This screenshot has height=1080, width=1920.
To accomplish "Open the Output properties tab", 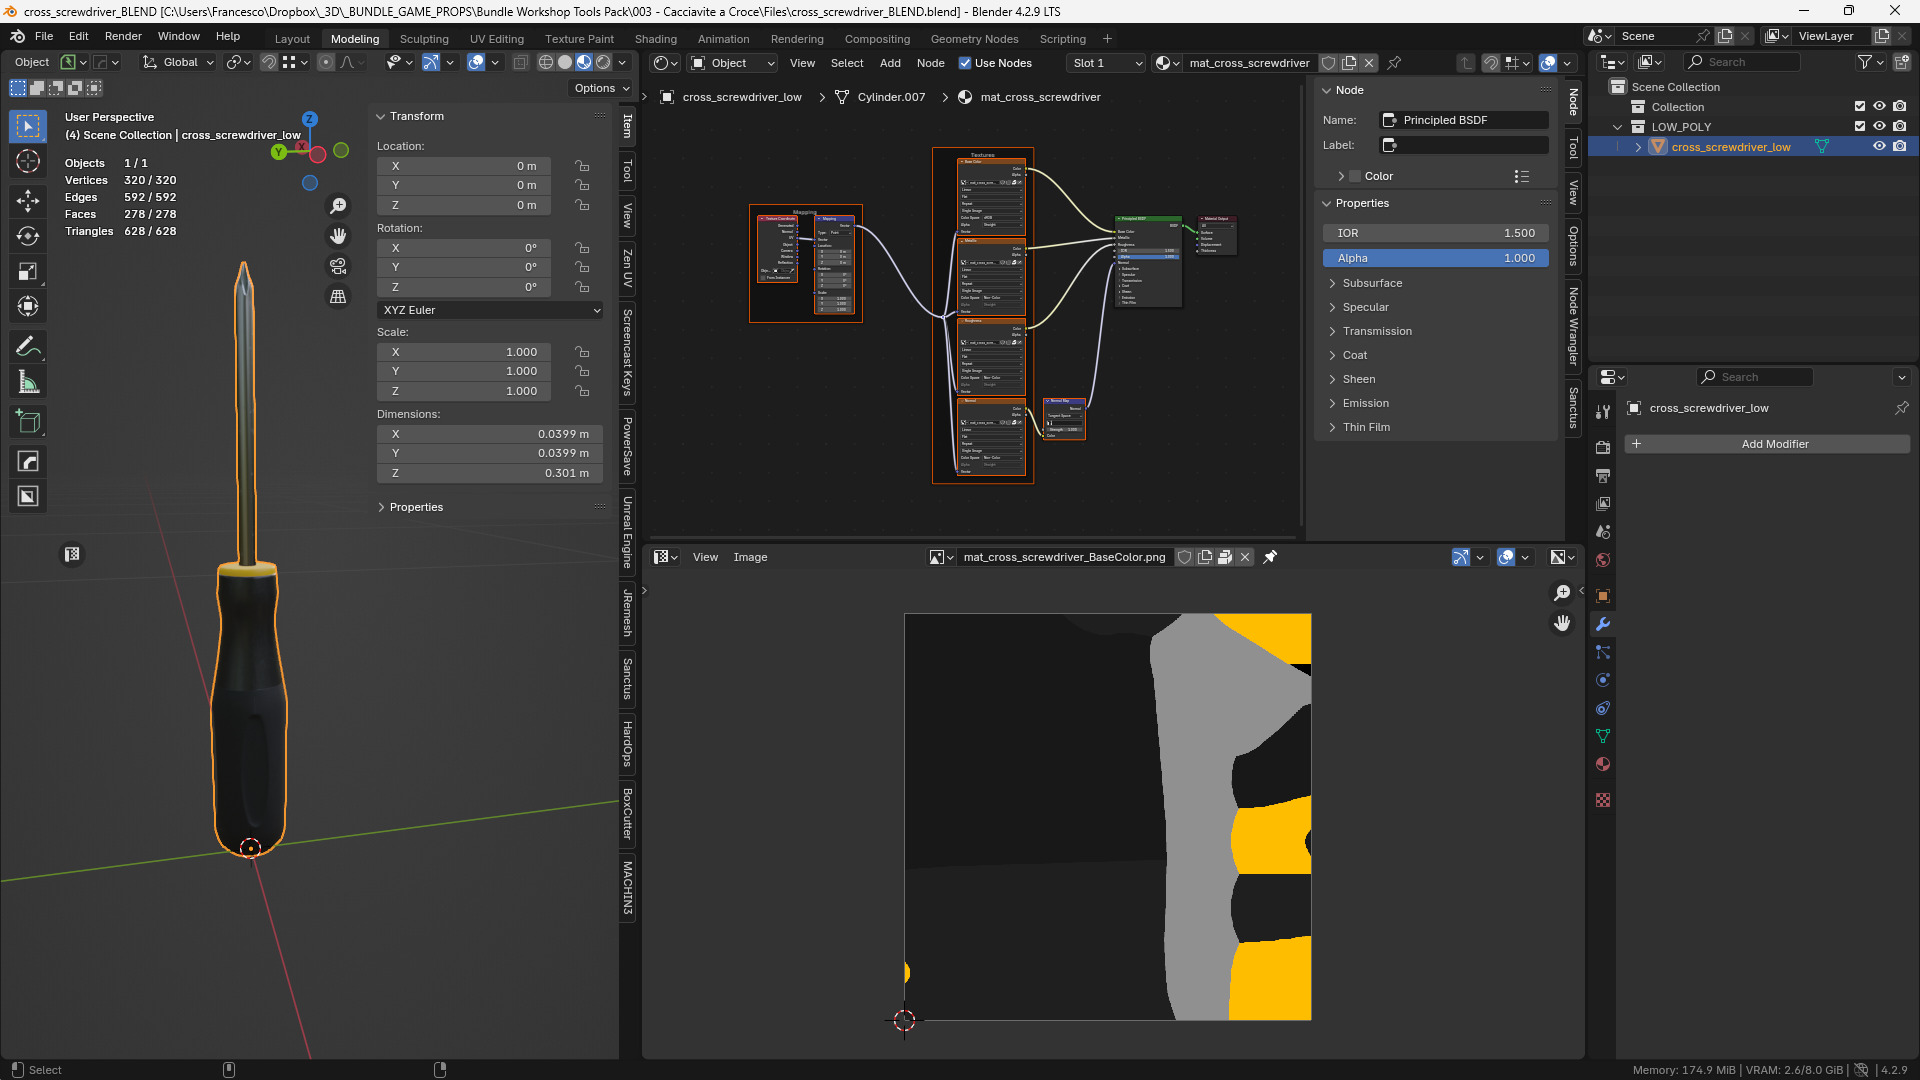I will pos(1603,476).
